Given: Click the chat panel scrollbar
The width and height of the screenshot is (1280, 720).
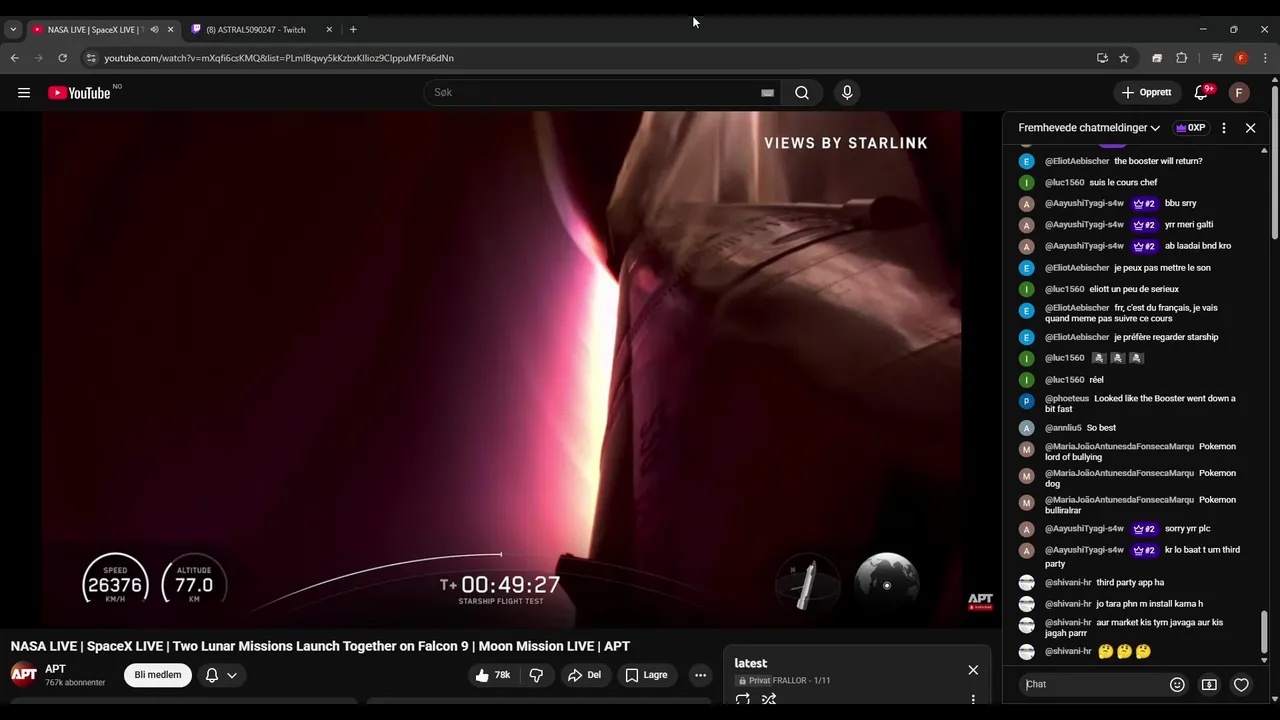Looking at the screenshot, I should [x=1265, y=632].
